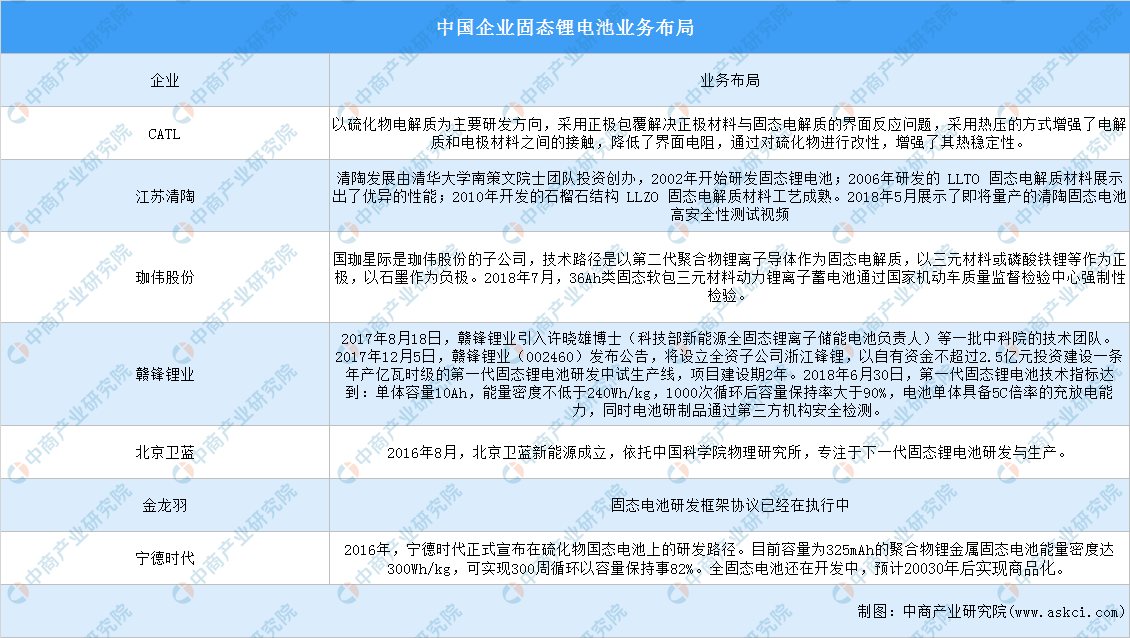Image resolution: width=1130 pixels, height=638 pixels.
Task: Select the "江苏清陶" company cell
Action: coord(165,196)
